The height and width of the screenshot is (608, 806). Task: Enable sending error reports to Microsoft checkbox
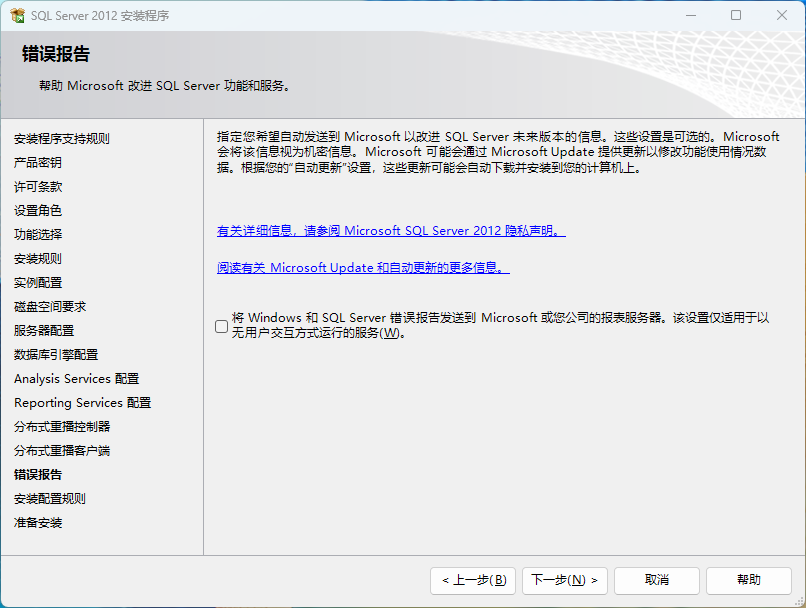point(222,326)
